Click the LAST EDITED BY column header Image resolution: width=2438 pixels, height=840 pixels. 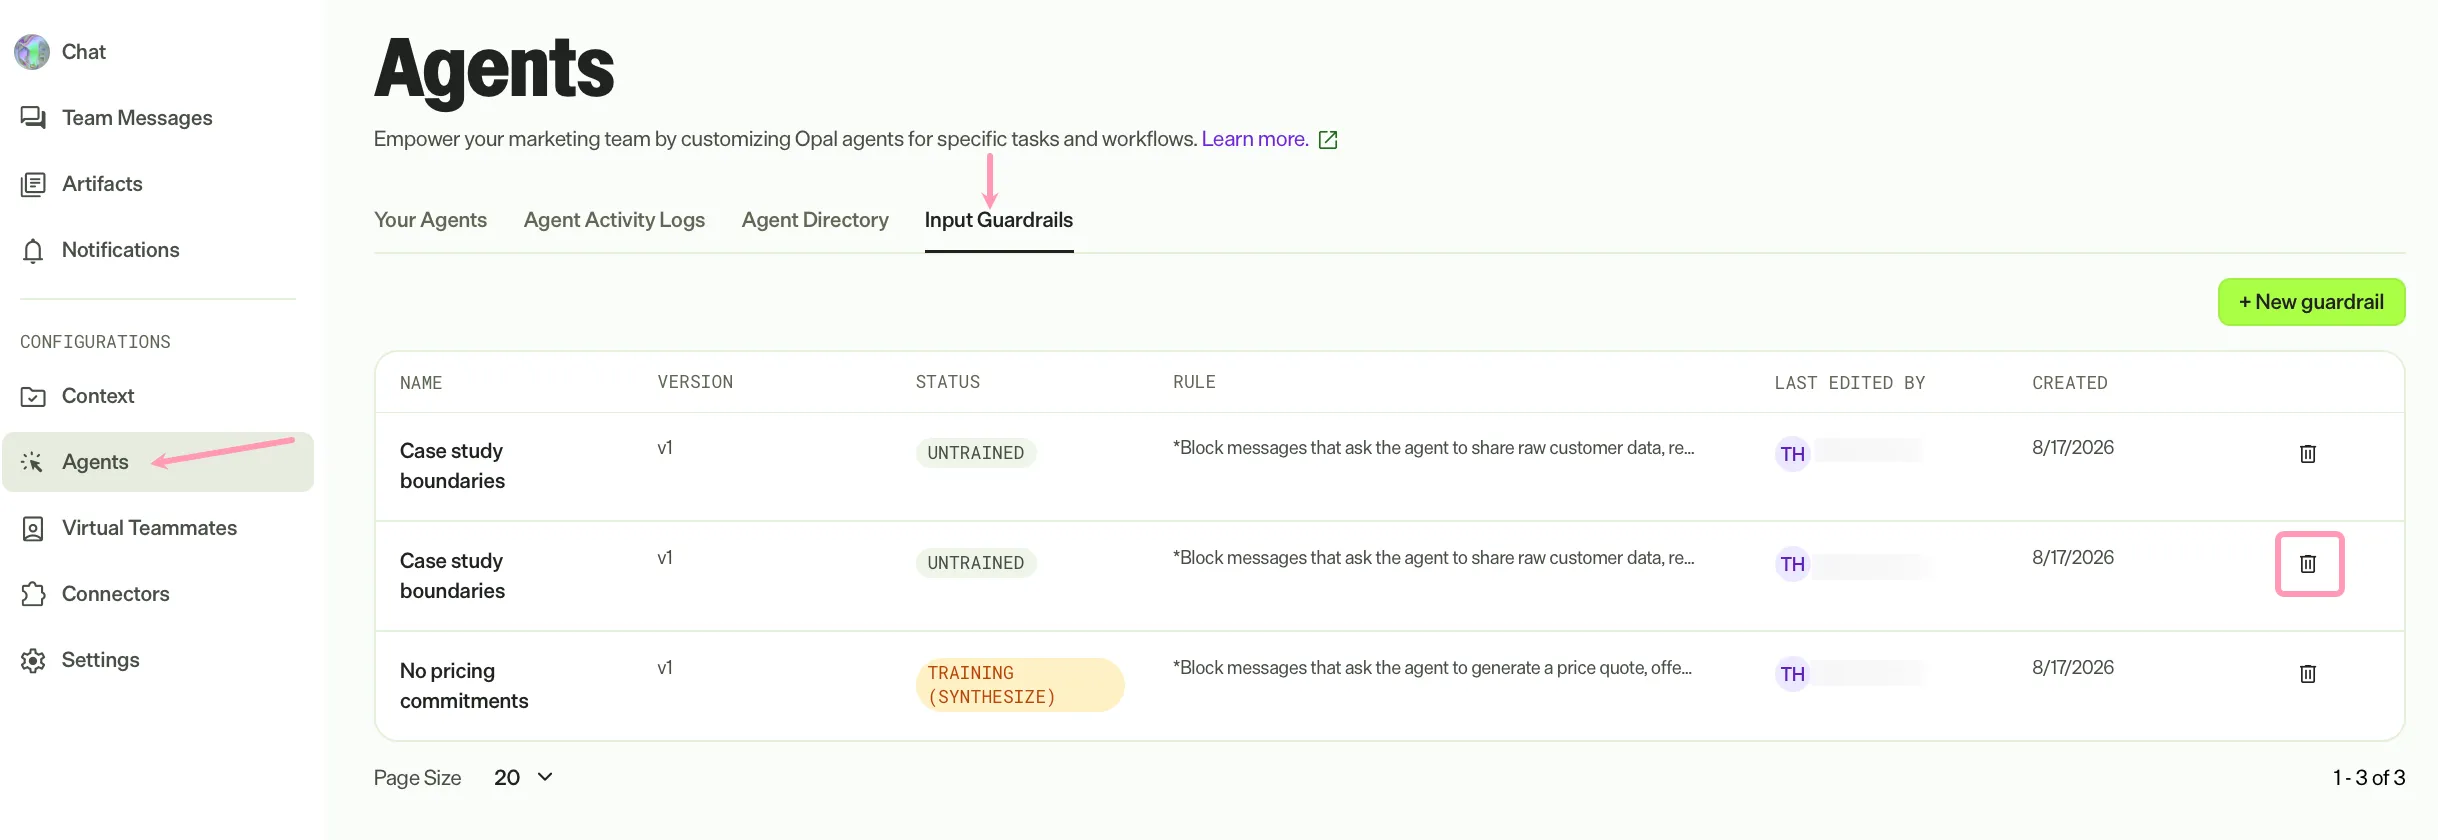[x=1850, y=383]
